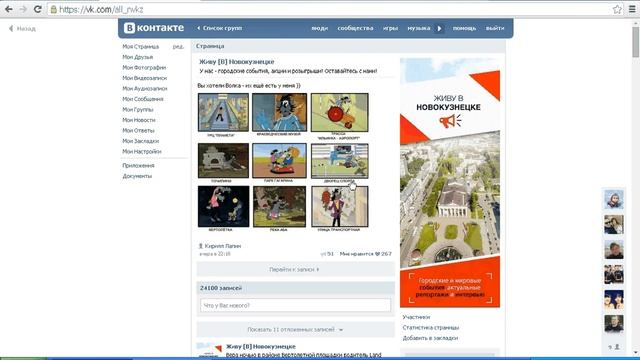Open Участники link under cover
The width and height of the screenshot is (640, 360).
click(416, 317)
